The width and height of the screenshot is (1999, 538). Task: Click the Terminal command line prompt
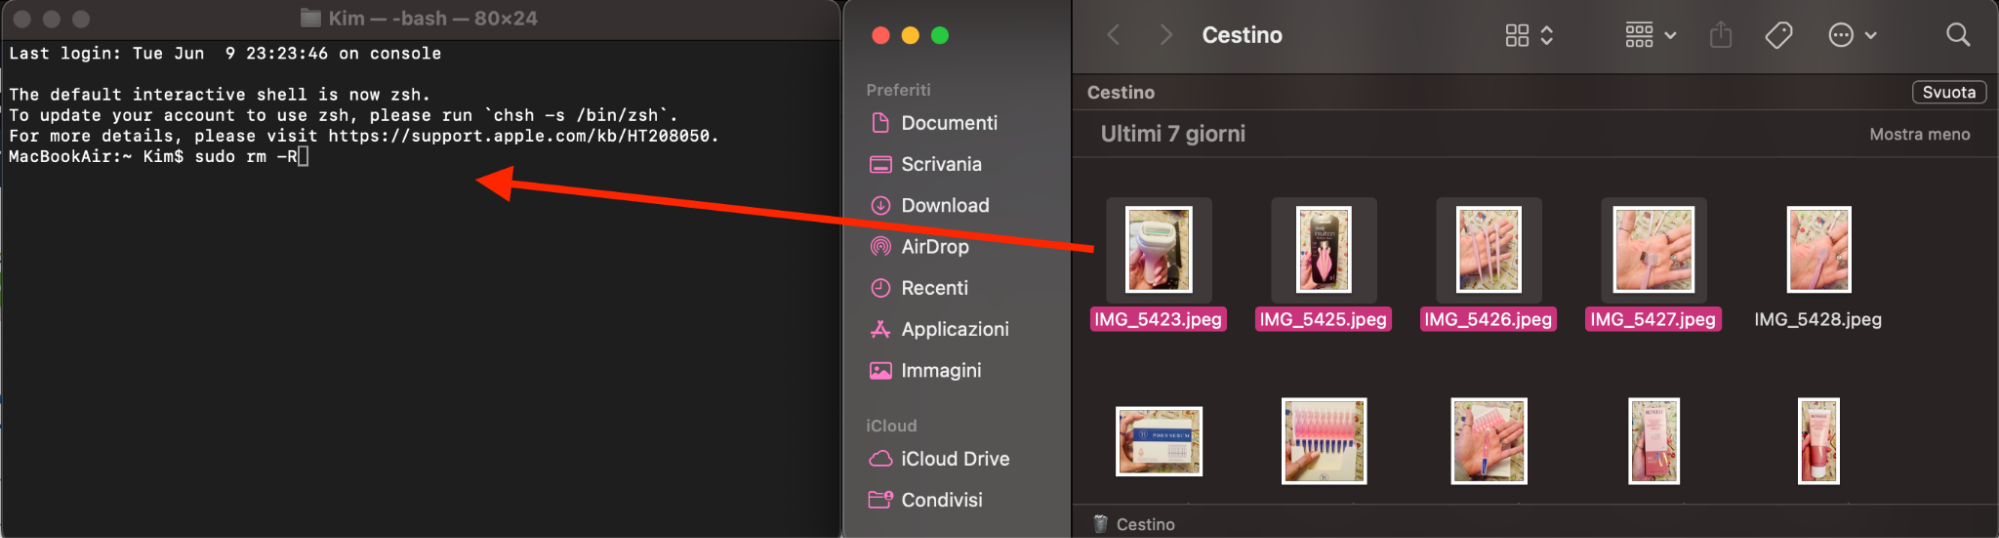pos(158,157)
